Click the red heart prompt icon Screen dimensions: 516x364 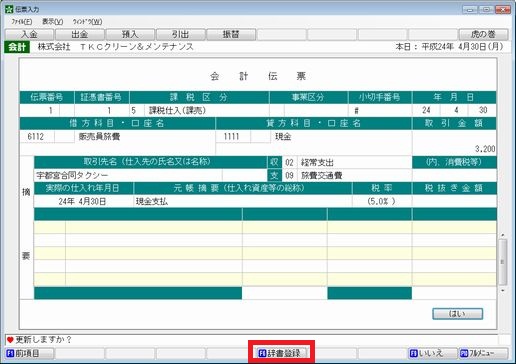10,340
